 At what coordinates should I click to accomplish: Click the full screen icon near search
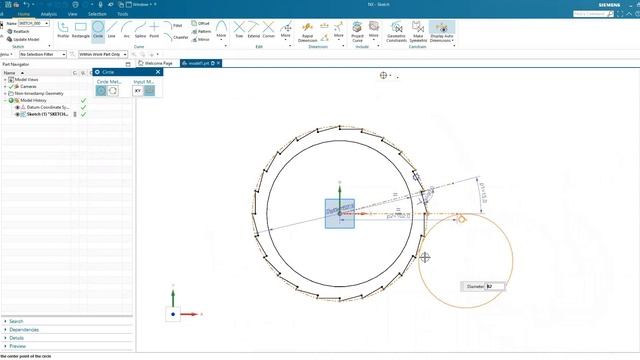(620, 14)
